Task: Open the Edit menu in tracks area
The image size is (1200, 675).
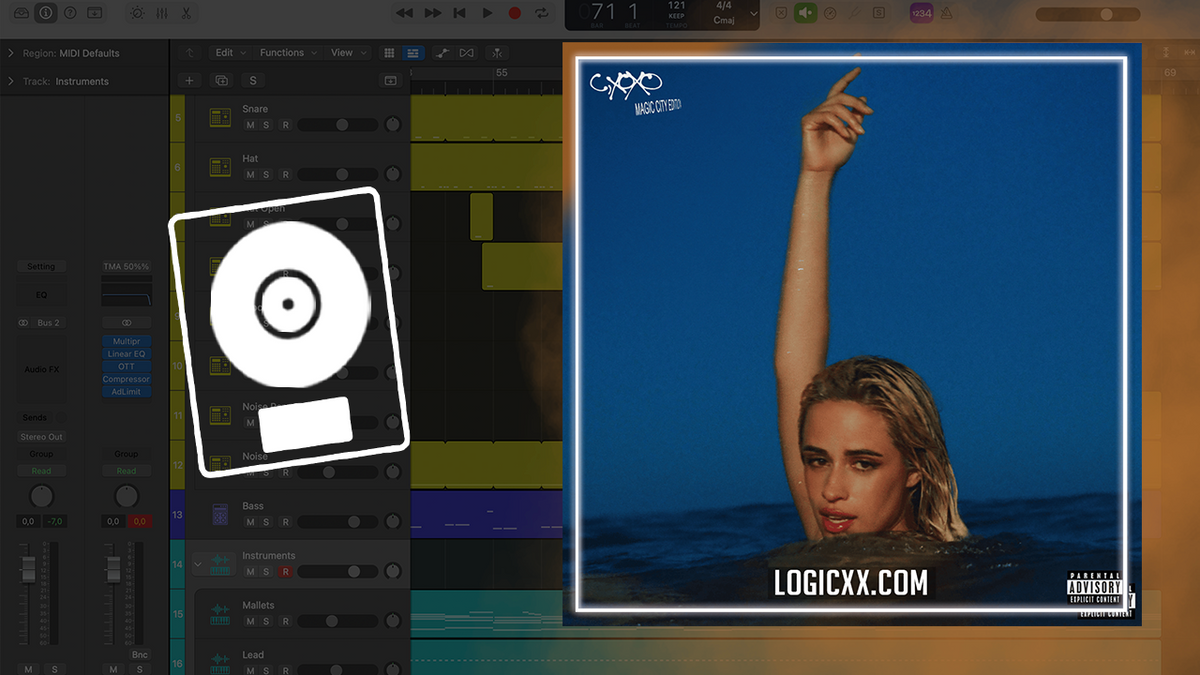Action: pyautogui.click(x=229, y=53)
